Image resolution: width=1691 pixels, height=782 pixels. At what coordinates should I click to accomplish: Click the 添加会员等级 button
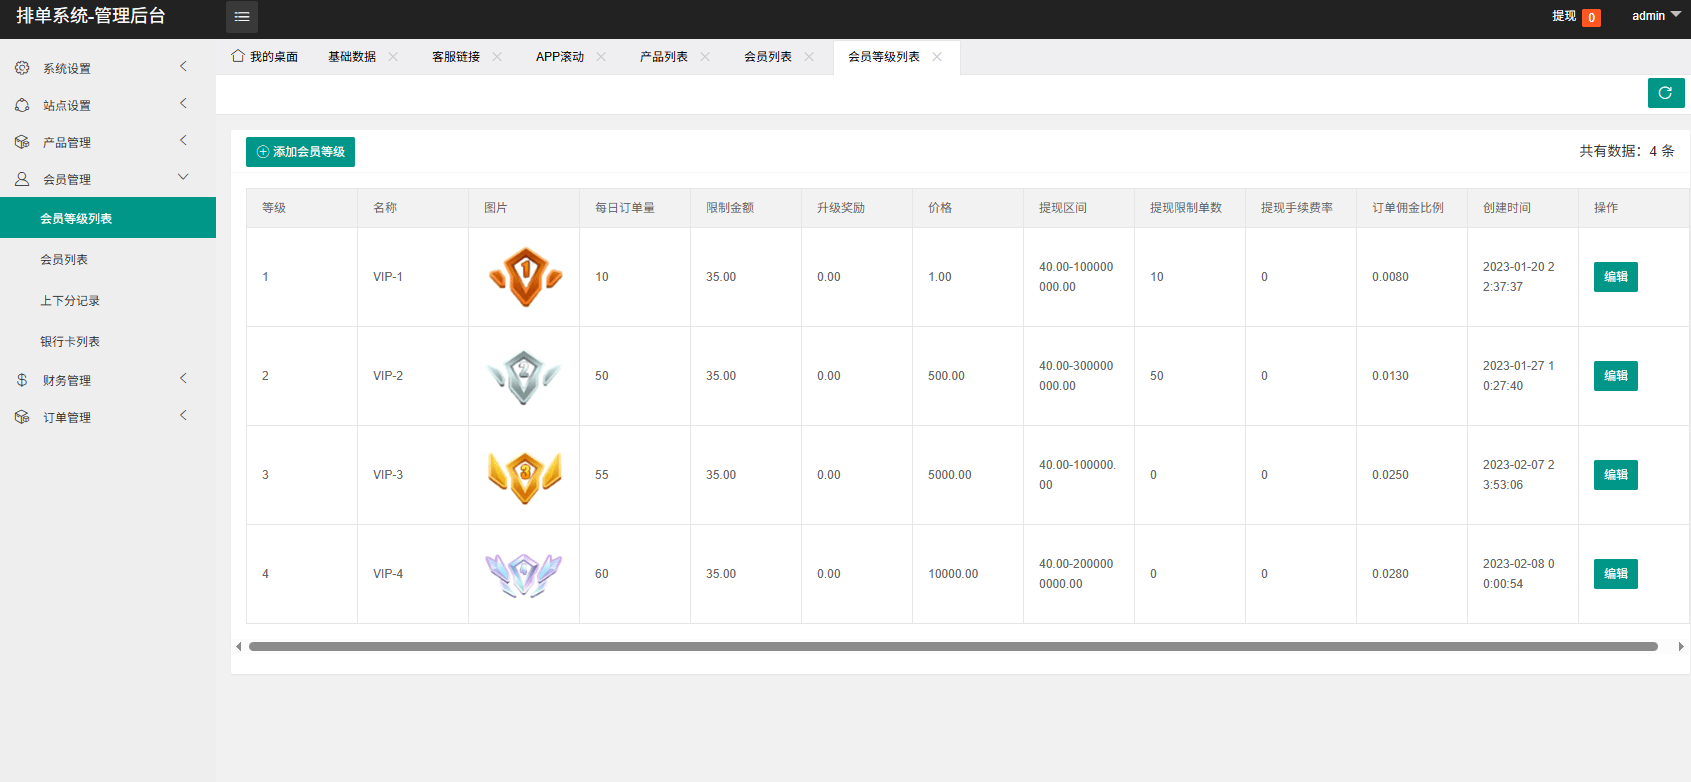(x=300, y=152)
